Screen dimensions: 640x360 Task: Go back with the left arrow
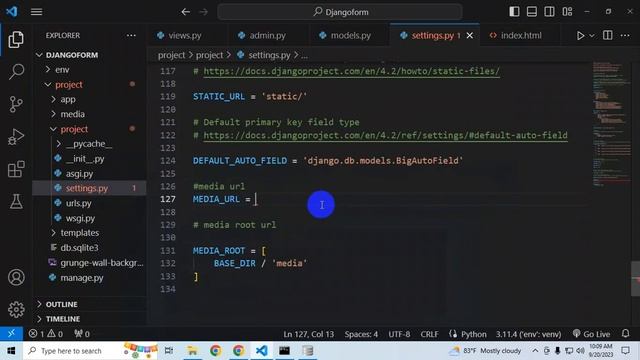click(x=186, y=12)
